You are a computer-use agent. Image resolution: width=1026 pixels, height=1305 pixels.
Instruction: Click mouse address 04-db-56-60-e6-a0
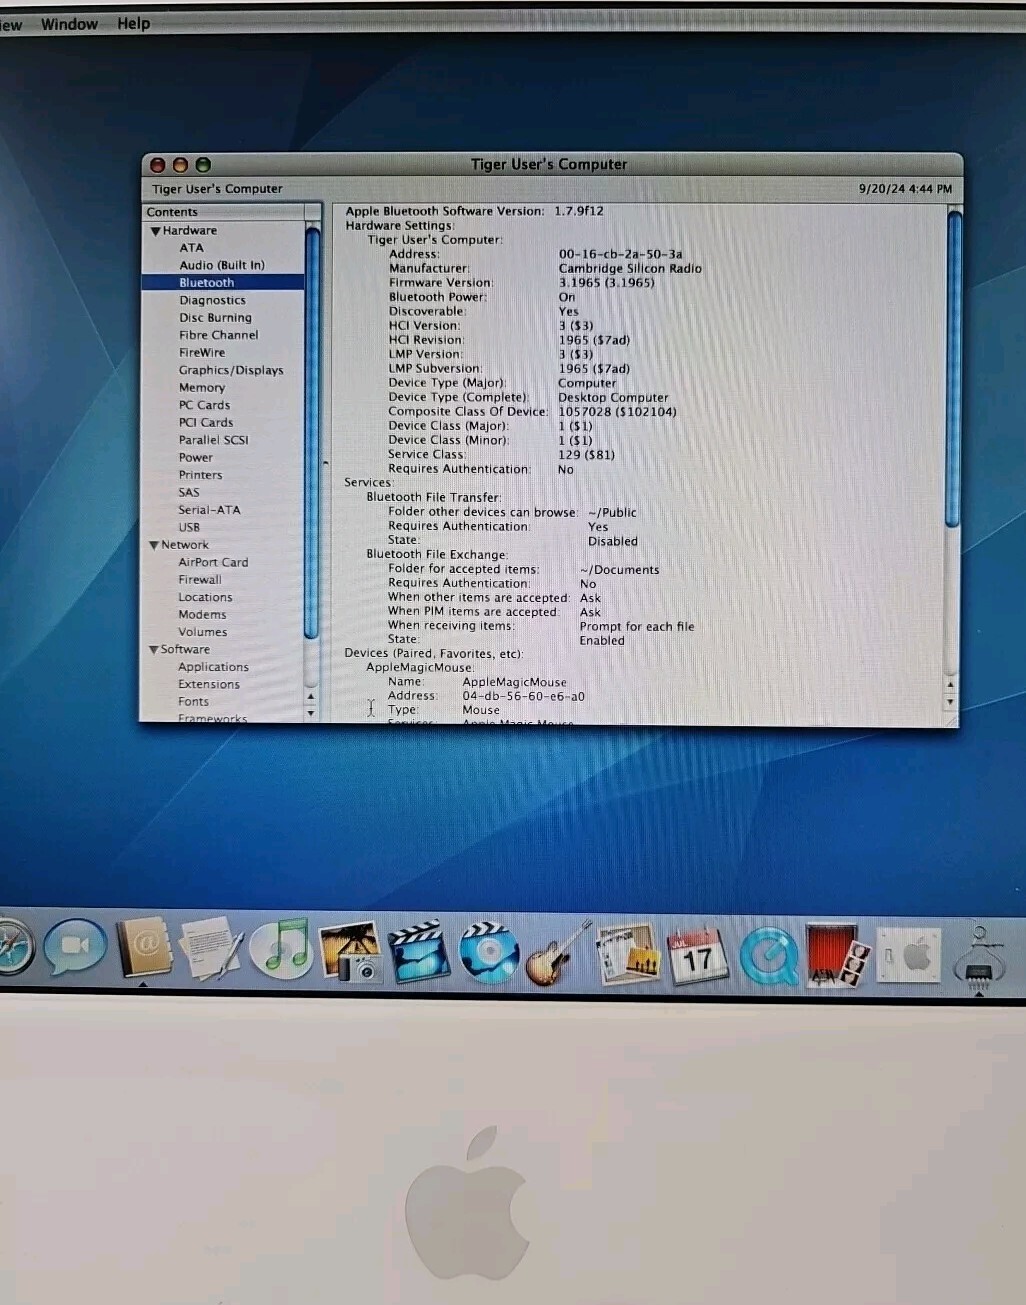coord(523,697)
